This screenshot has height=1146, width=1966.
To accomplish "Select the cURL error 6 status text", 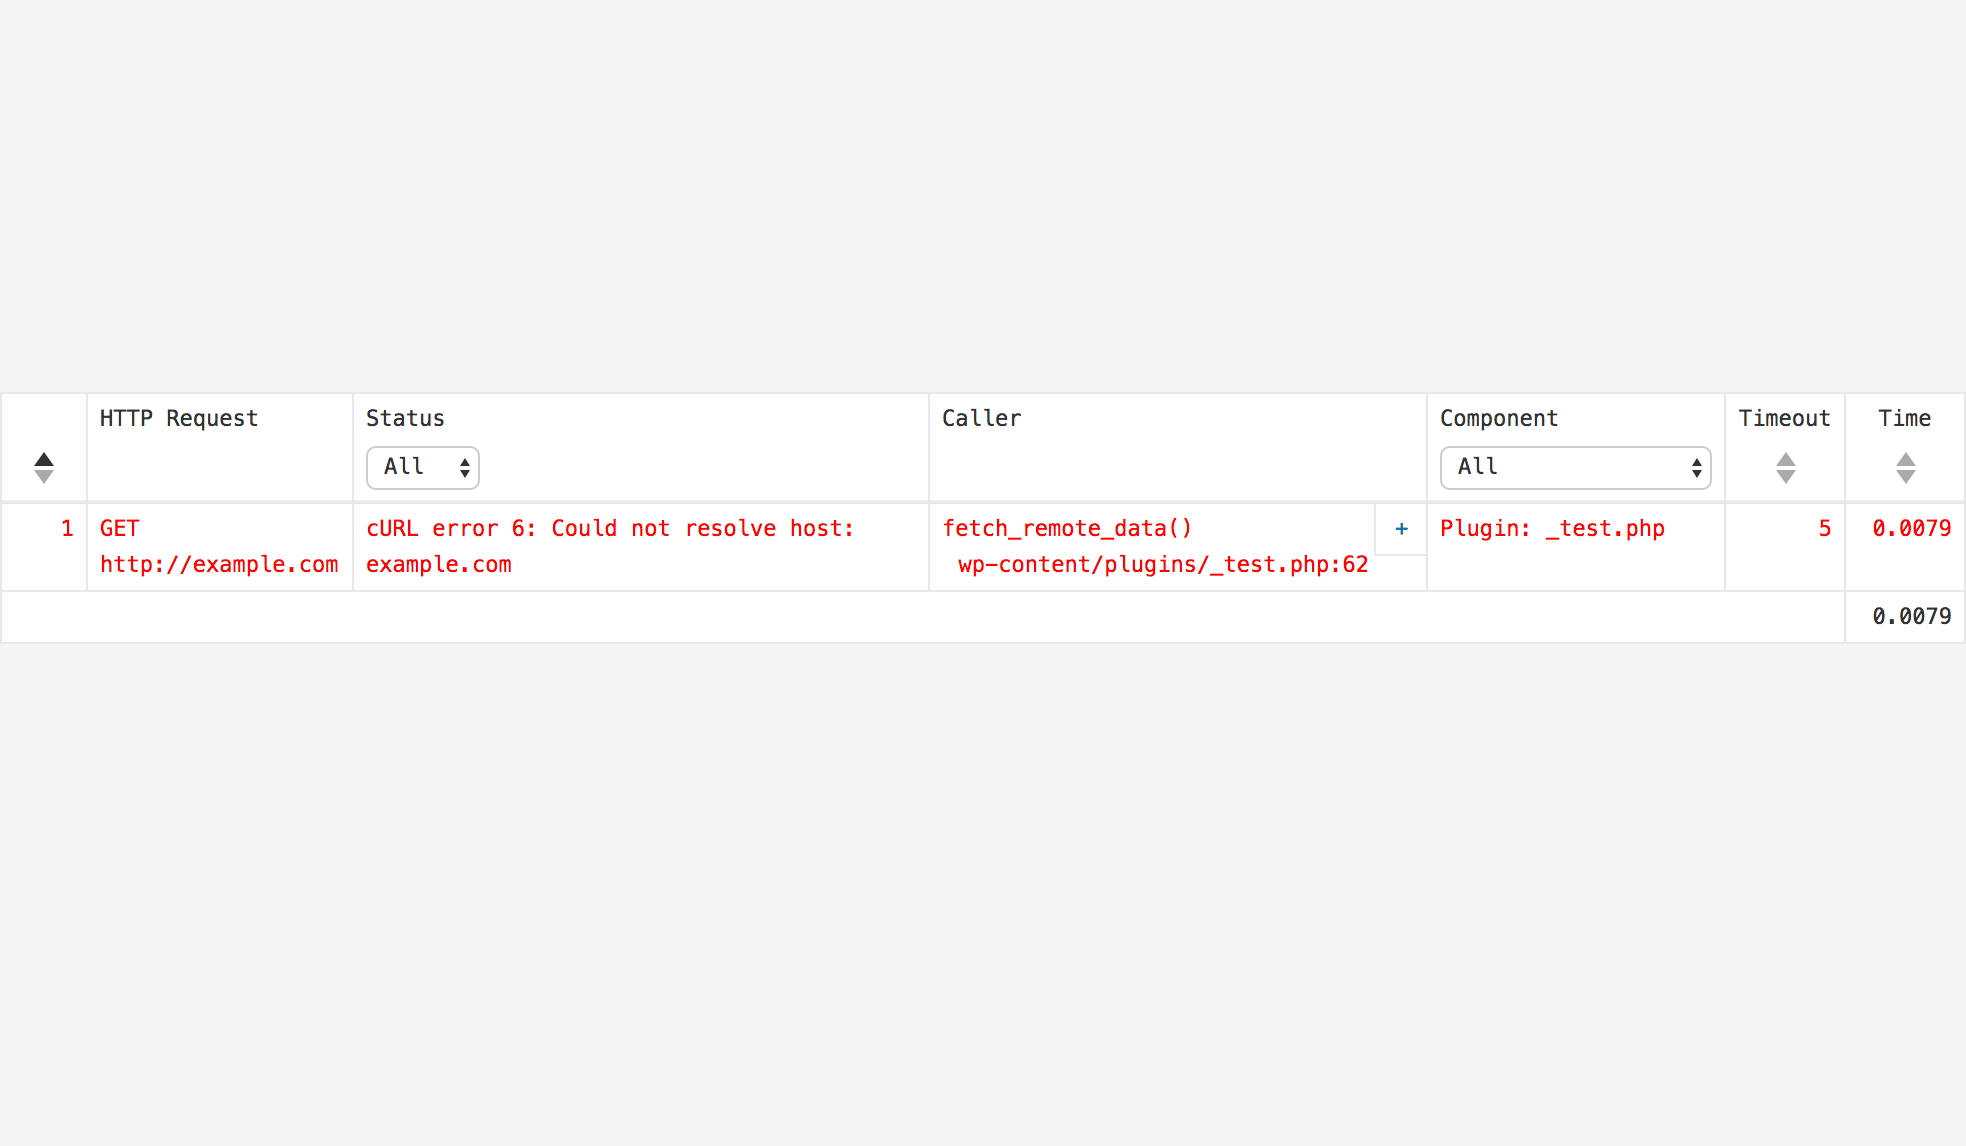I will (610, 546).
